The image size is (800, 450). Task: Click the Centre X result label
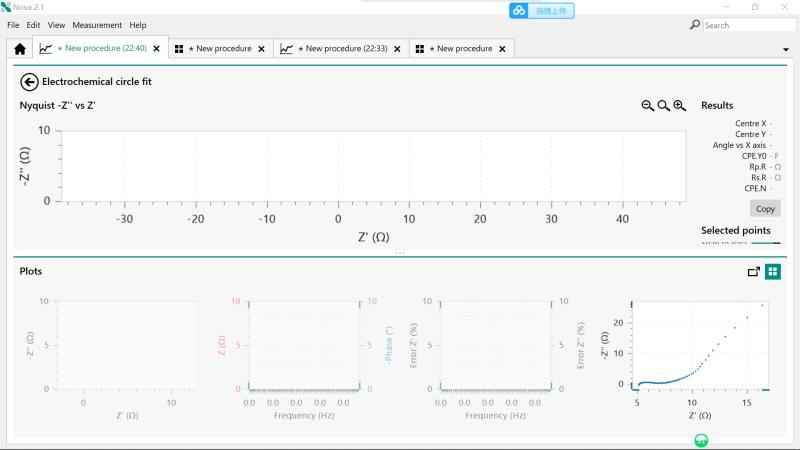pyautogui.click(x=751, y=123)
